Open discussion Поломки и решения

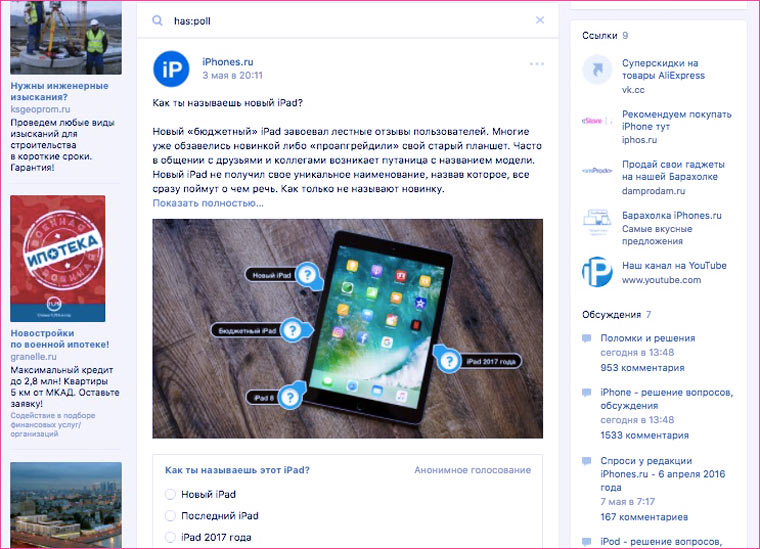tap(648, 338)
